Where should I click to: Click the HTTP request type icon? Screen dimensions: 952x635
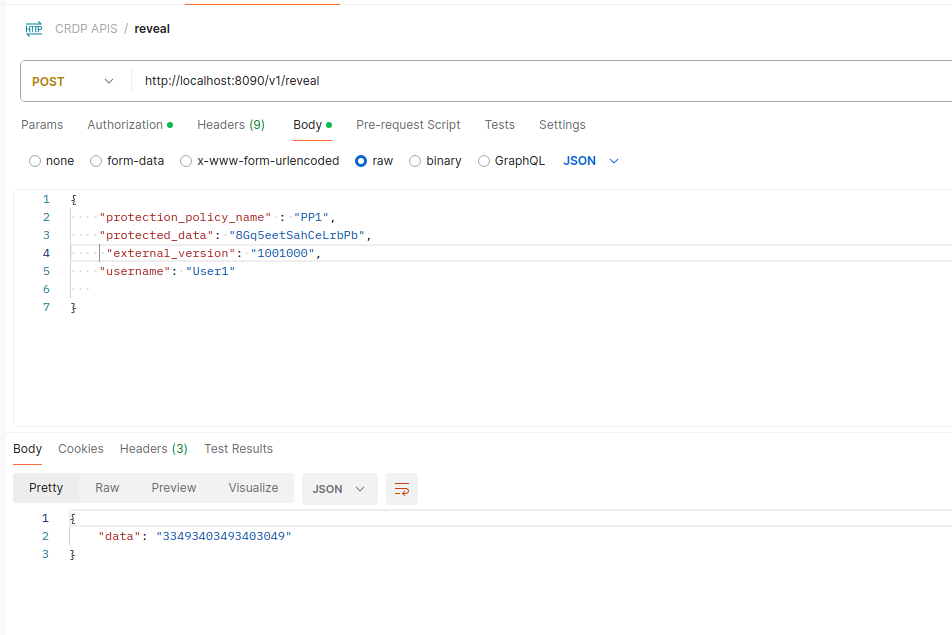(x=33, y=28)
